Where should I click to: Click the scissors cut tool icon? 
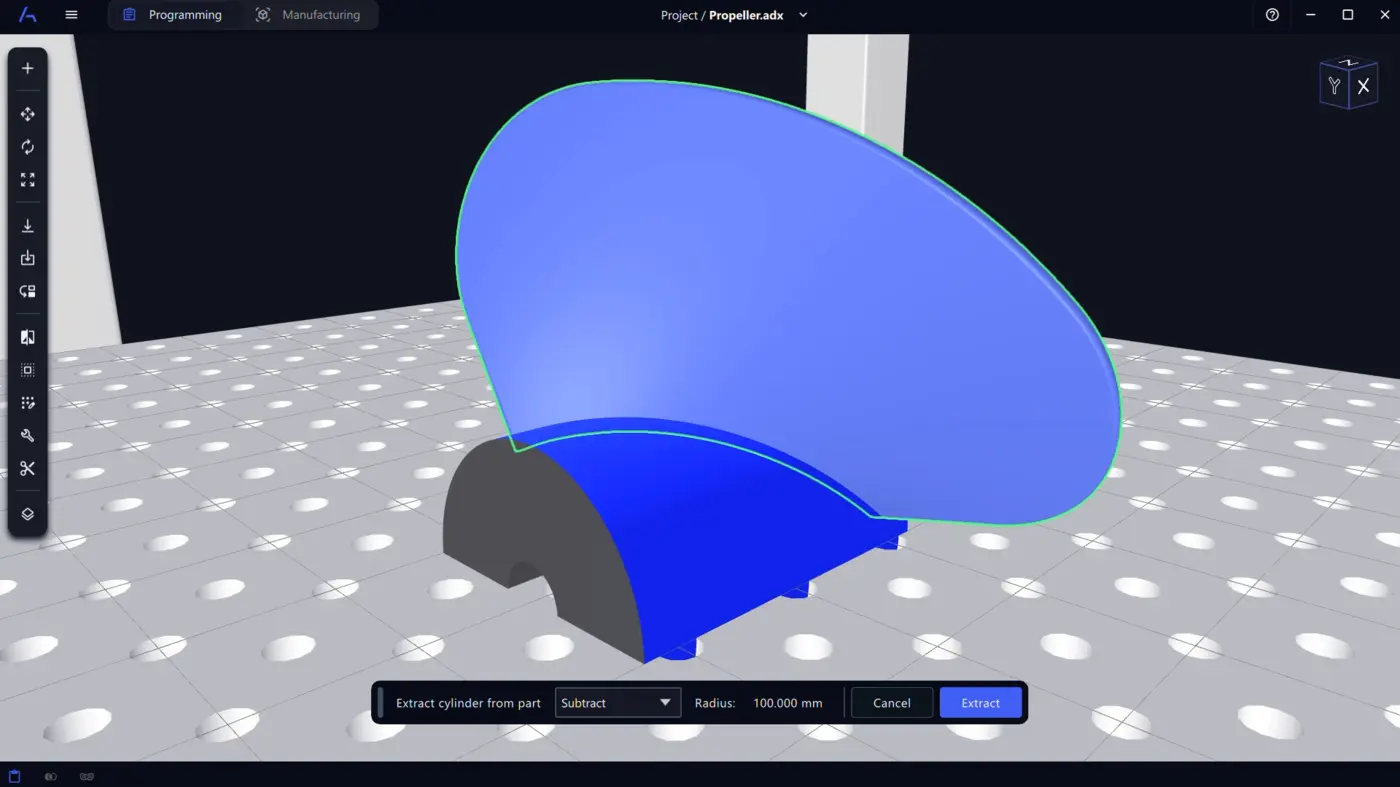pyautogui.click(x=28, y=468)
